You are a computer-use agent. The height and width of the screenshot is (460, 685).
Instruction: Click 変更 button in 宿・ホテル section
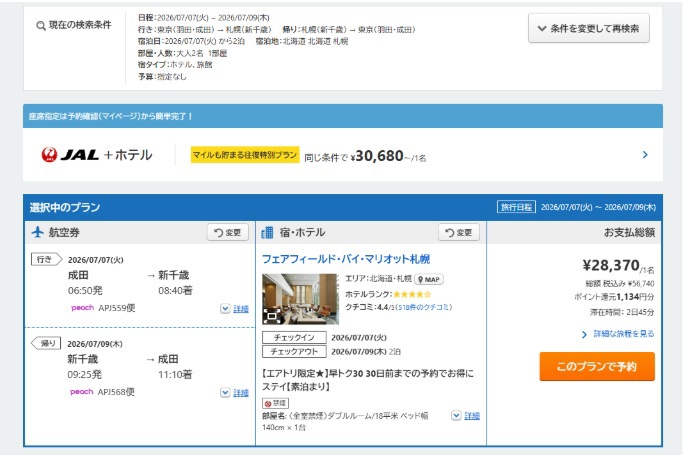click(x=459, y=232)
